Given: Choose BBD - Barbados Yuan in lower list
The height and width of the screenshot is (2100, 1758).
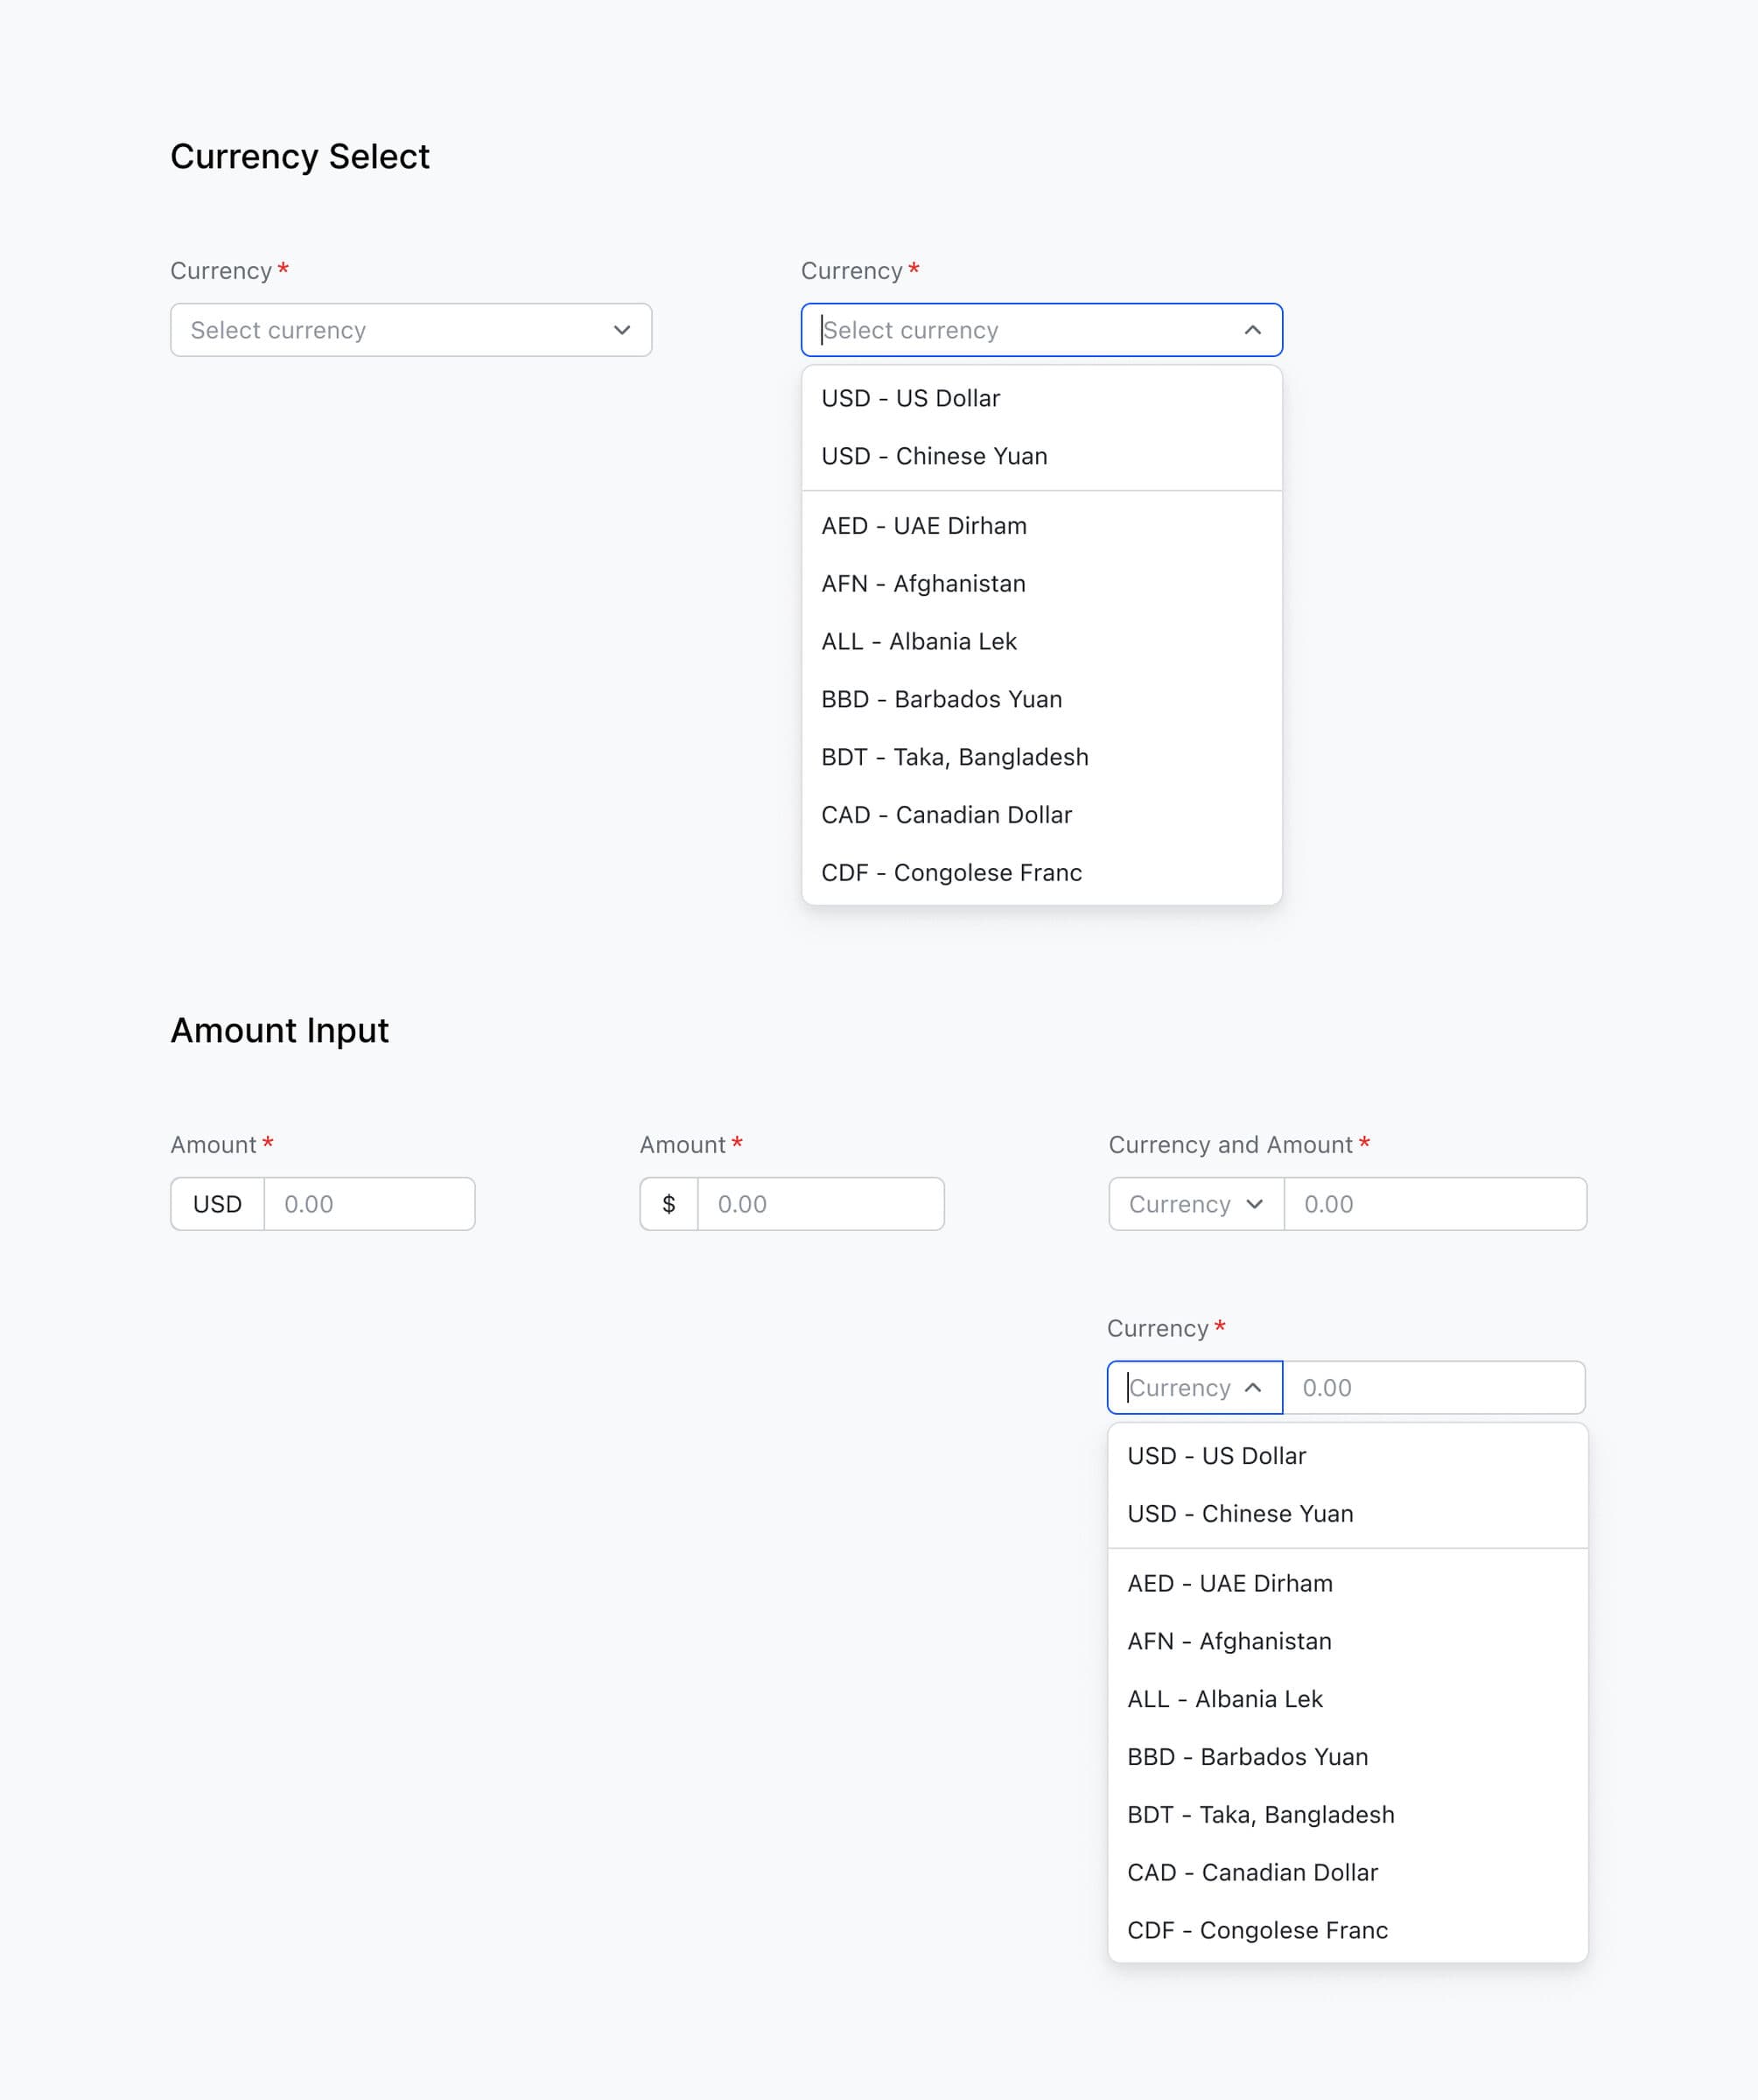Looking at the screenshot, I should 1247,1757.
